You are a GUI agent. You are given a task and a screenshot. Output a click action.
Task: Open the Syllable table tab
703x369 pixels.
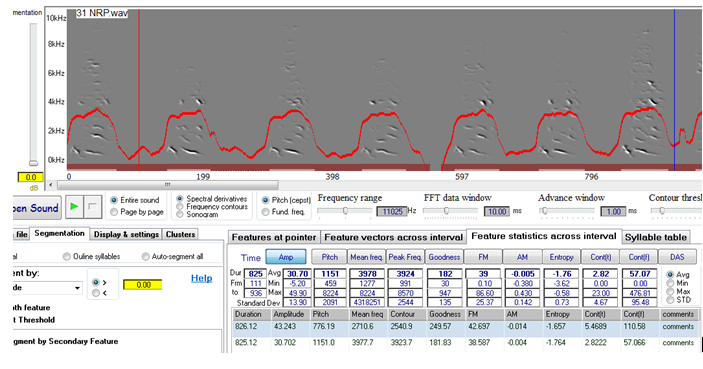point(655,237)
